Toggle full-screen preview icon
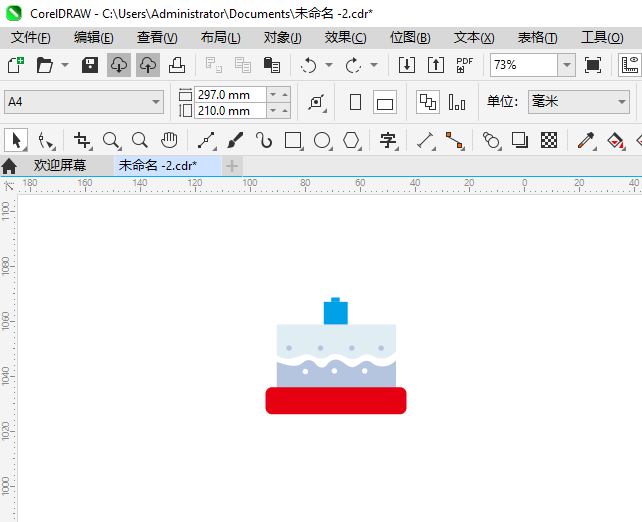Screen dimensions: 642x522 [x=593, y=65]
